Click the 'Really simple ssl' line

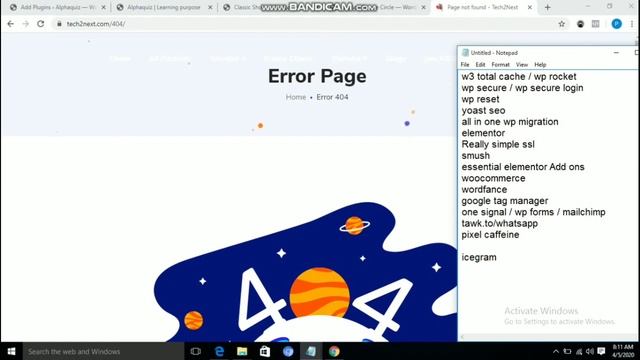tap(498, 144)
